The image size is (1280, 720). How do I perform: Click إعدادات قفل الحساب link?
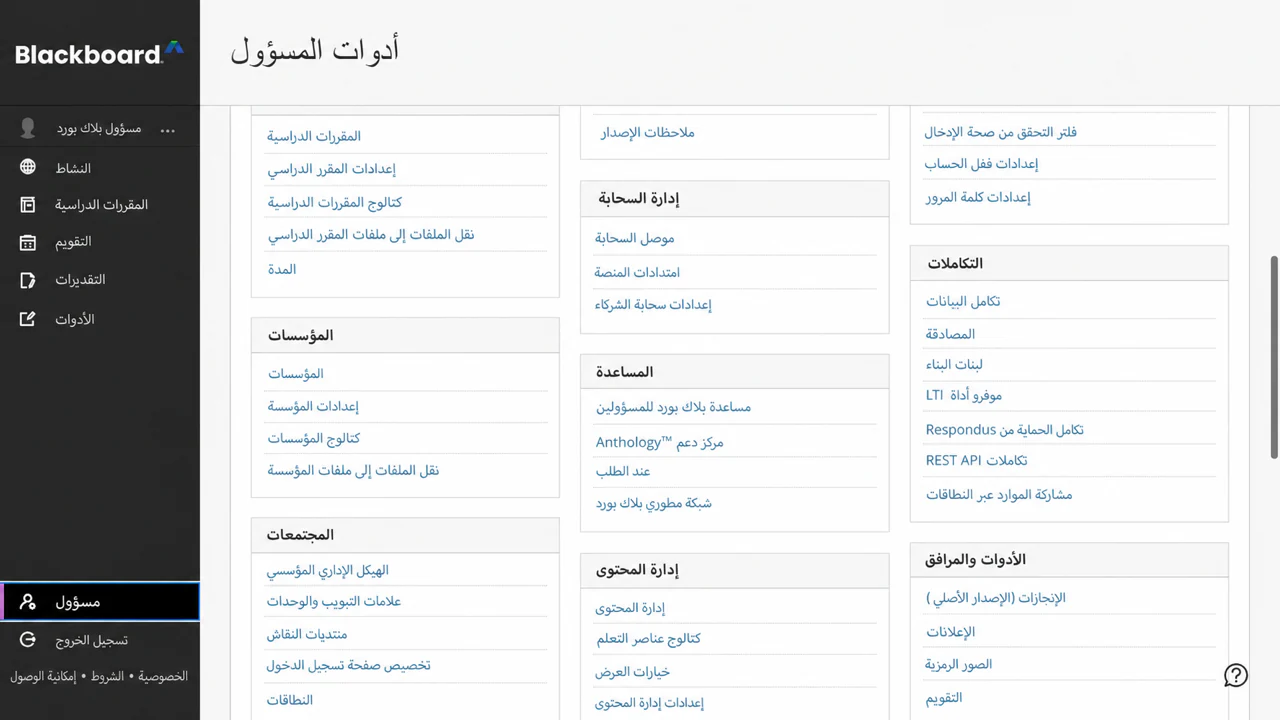982,164
